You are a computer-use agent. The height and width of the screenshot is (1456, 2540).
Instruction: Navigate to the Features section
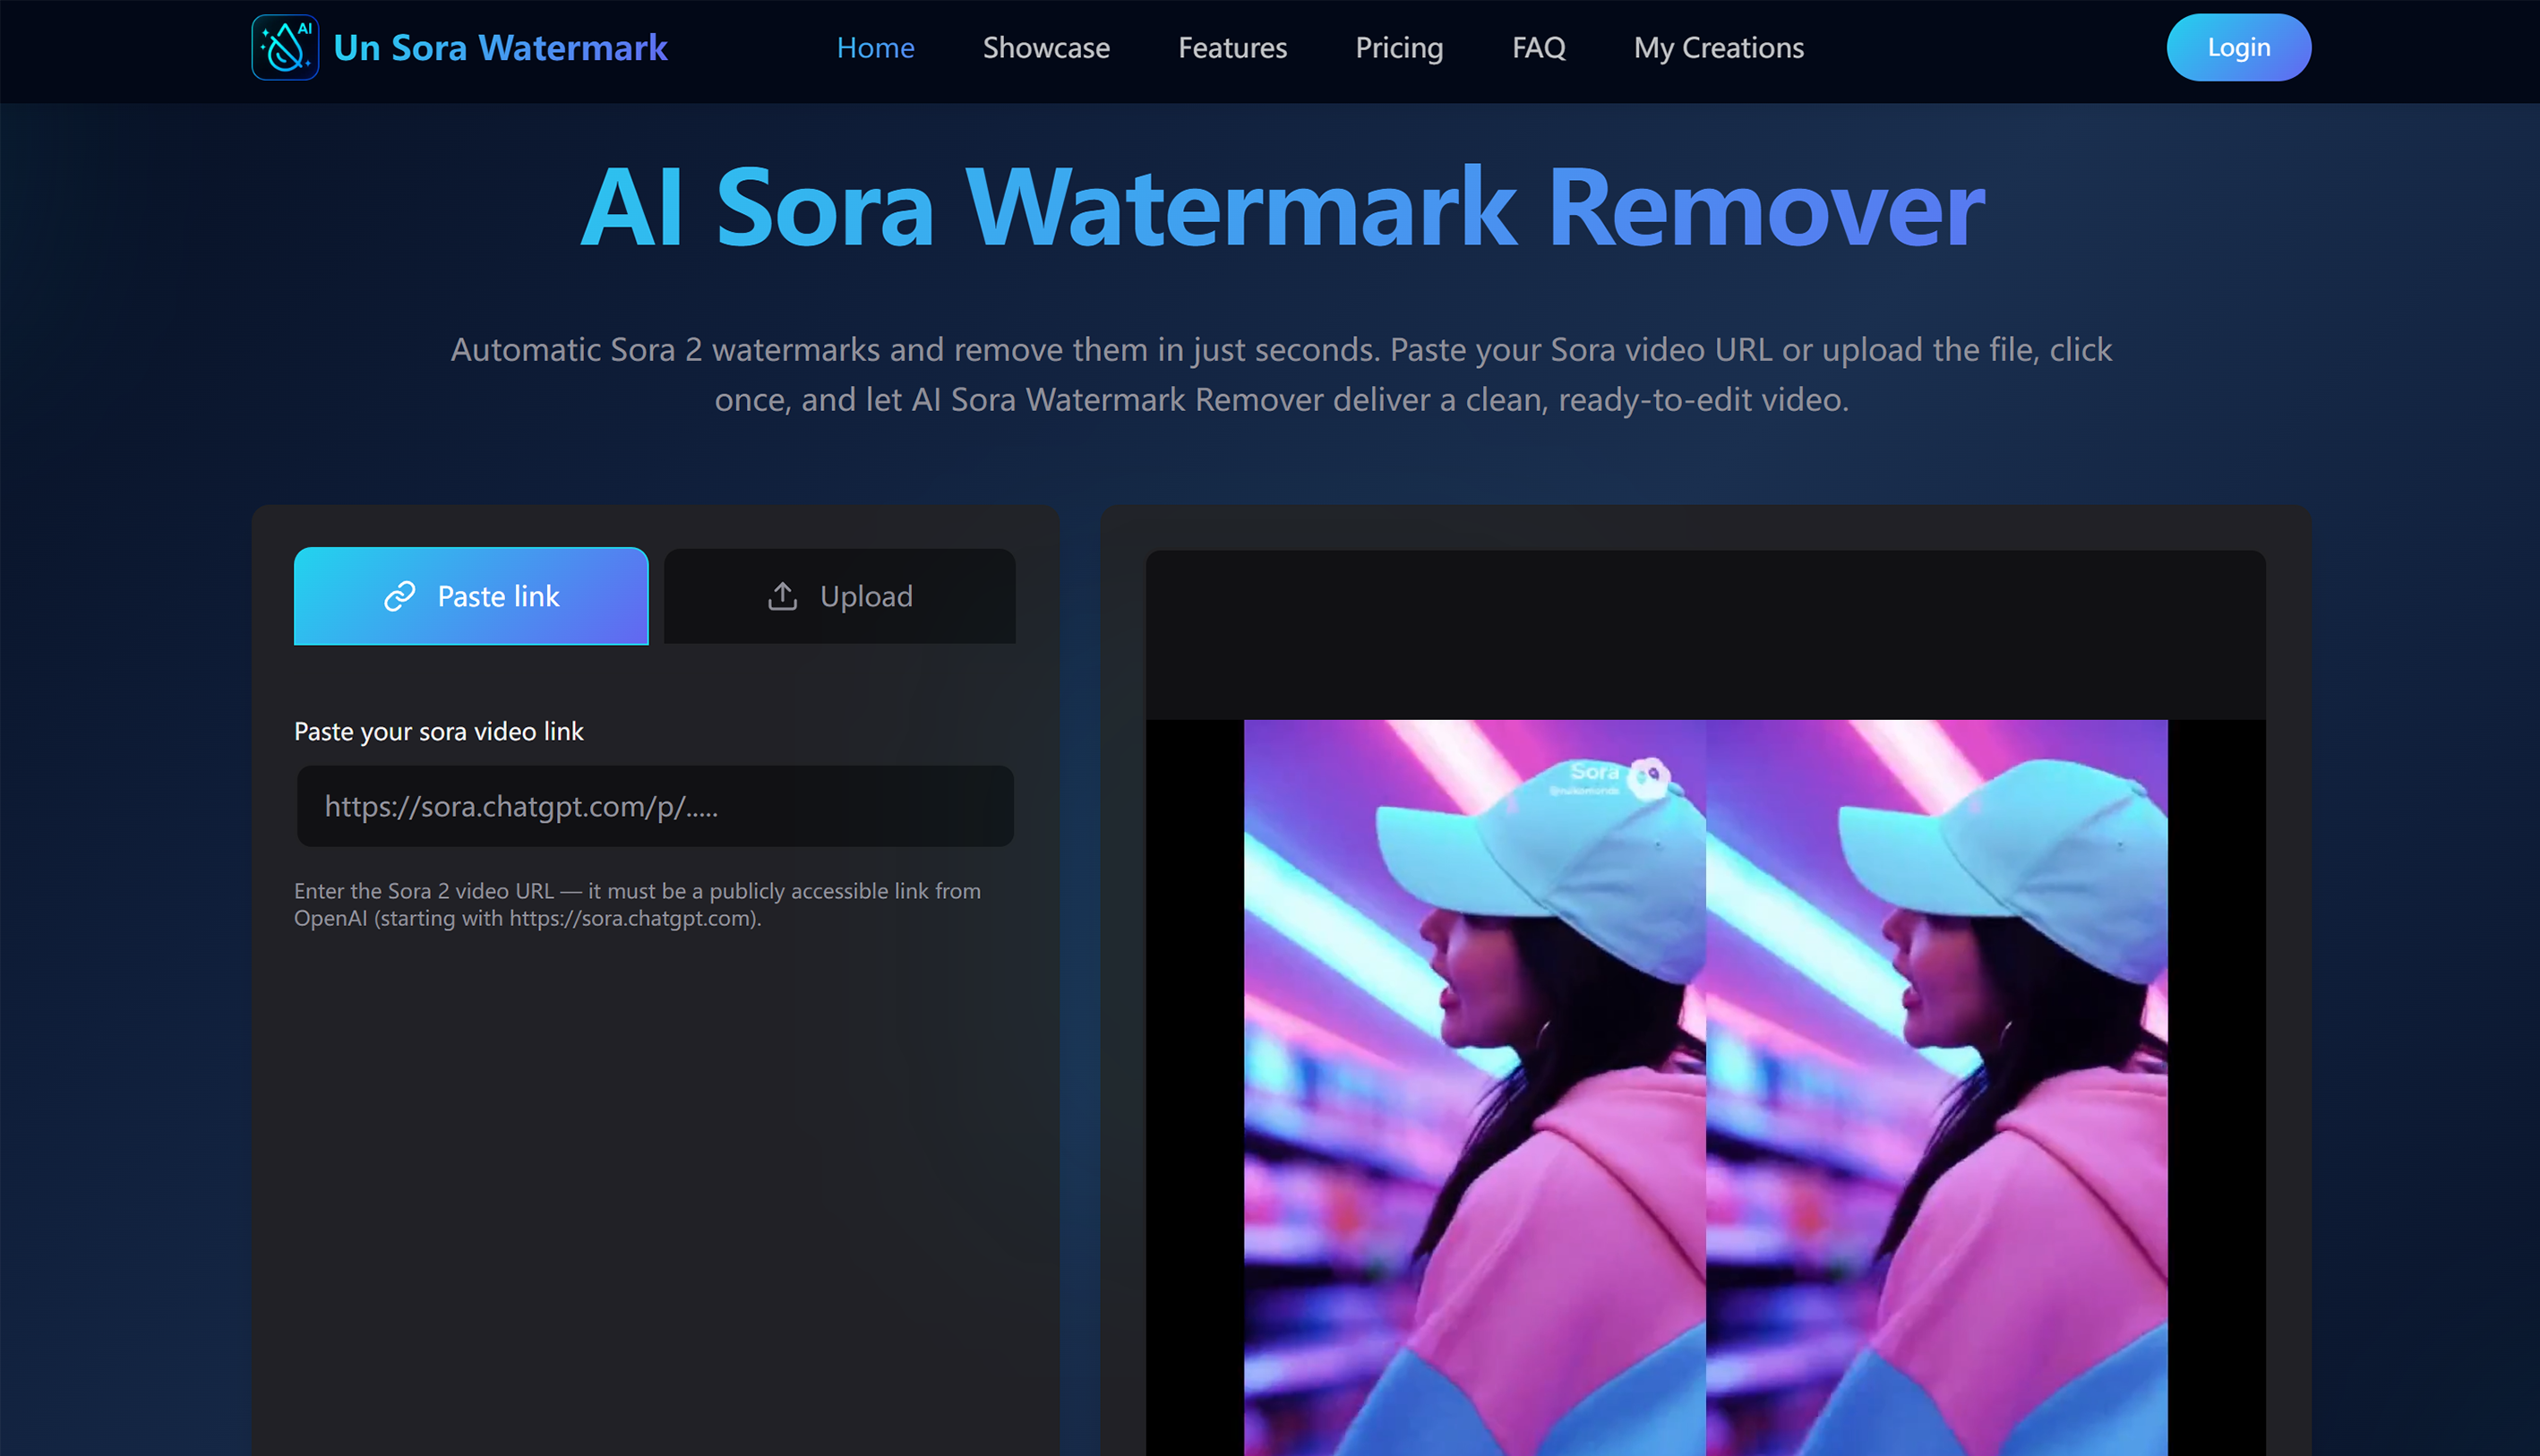click(x=1232, y=47)
